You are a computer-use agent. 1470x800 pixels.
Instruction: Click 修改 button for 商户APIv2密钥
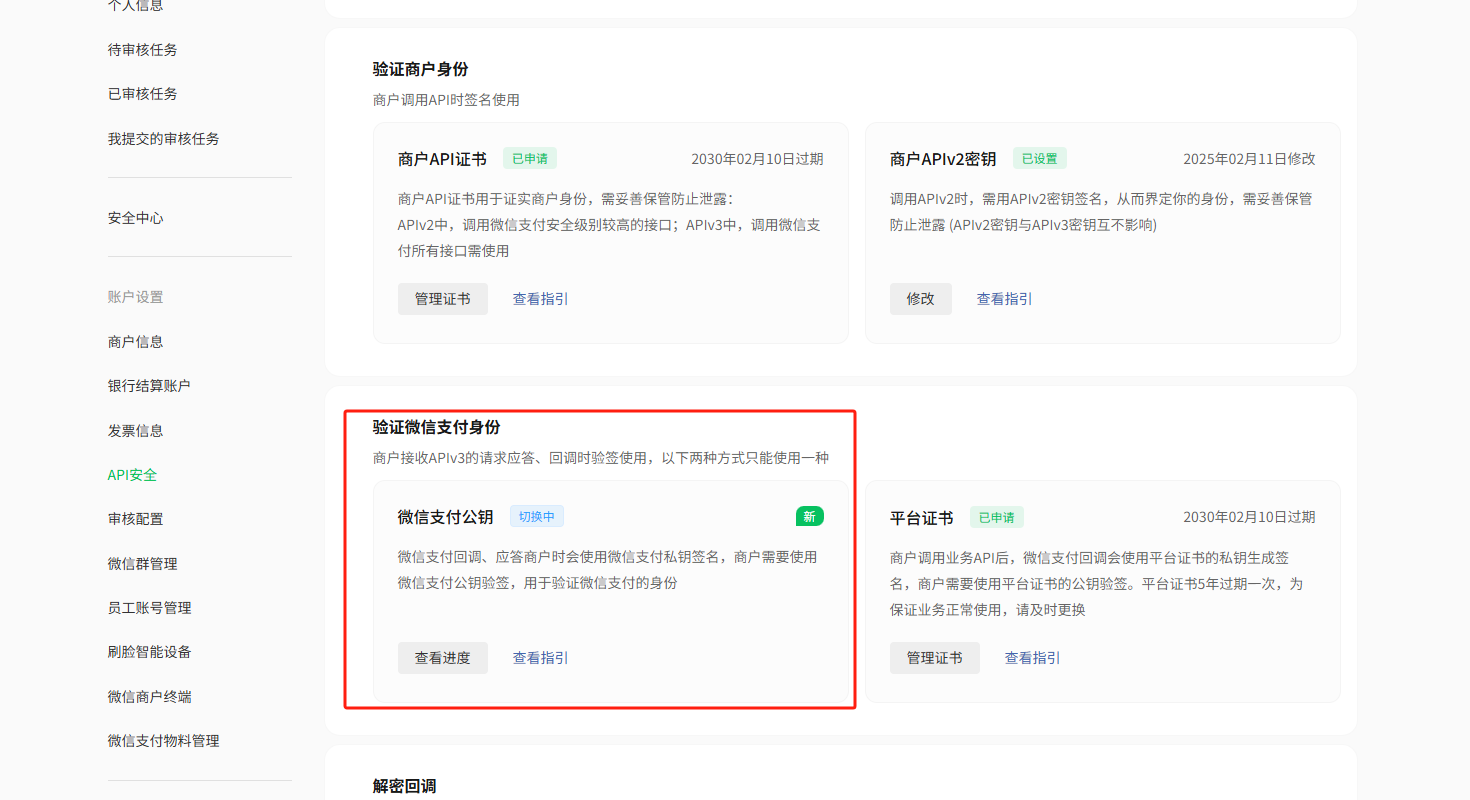[x=920, y=299]
